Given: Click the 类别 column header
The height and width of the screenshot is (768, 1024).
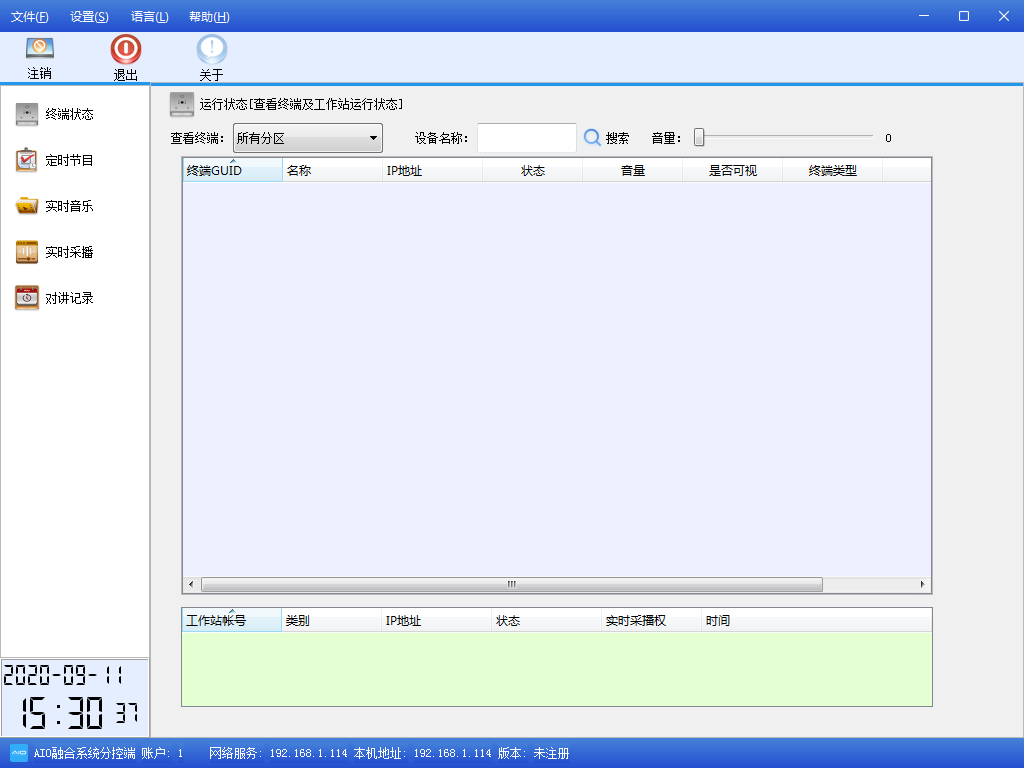Looking at the screenshot, I should 332,620.
